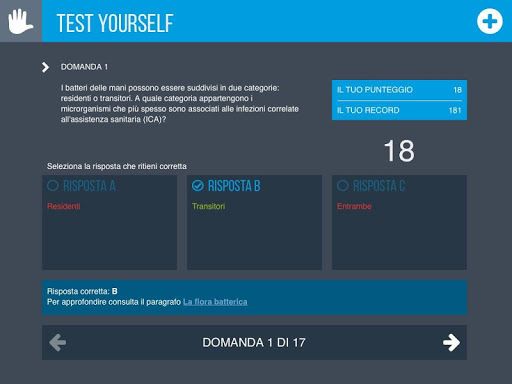Click the chevron beside DOMANDA 1

pyautogui.click(x=45, y=67)
